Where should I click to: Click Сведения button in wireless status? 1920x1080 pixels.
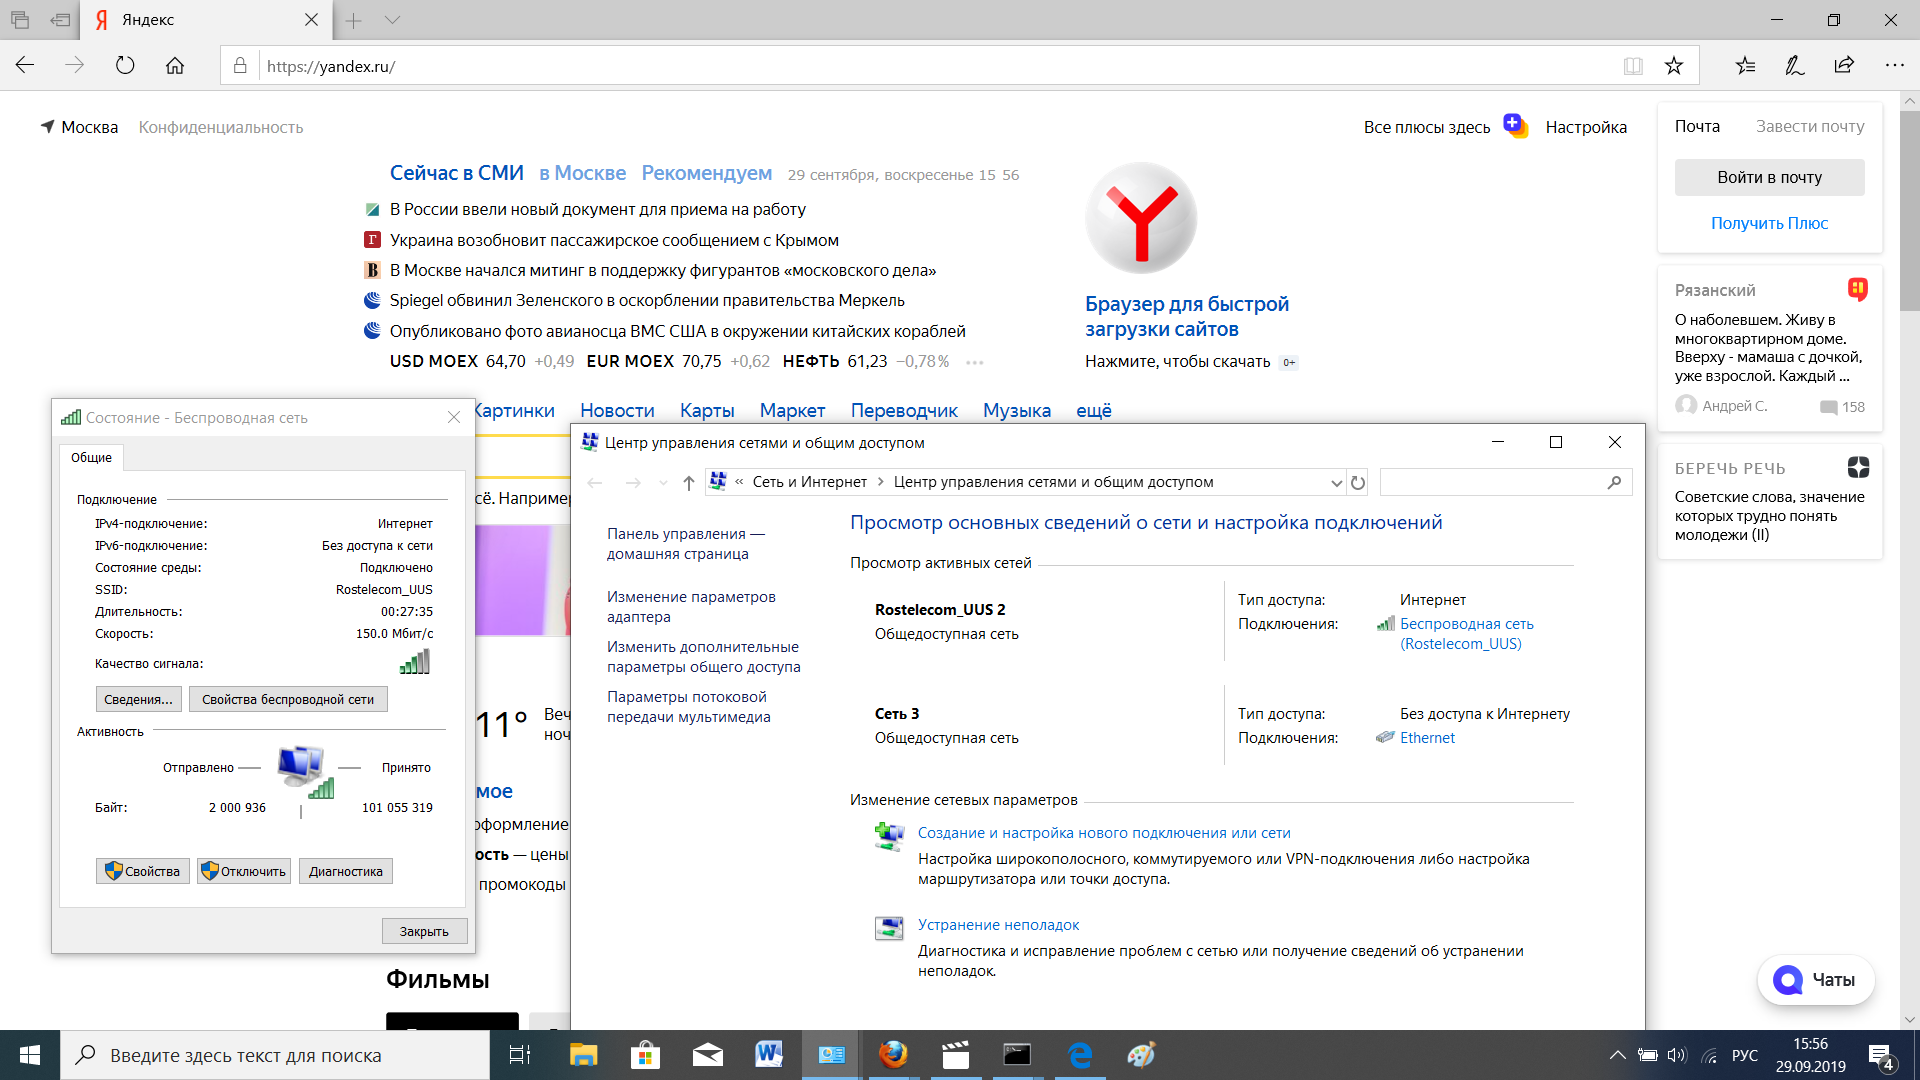click(139, 699)
